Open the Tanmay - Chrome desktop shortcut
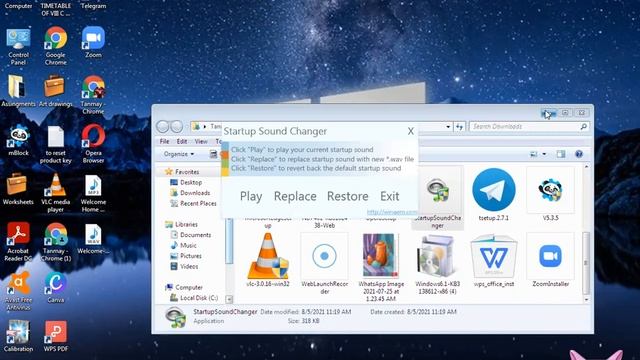 click(x=93, y=95)
